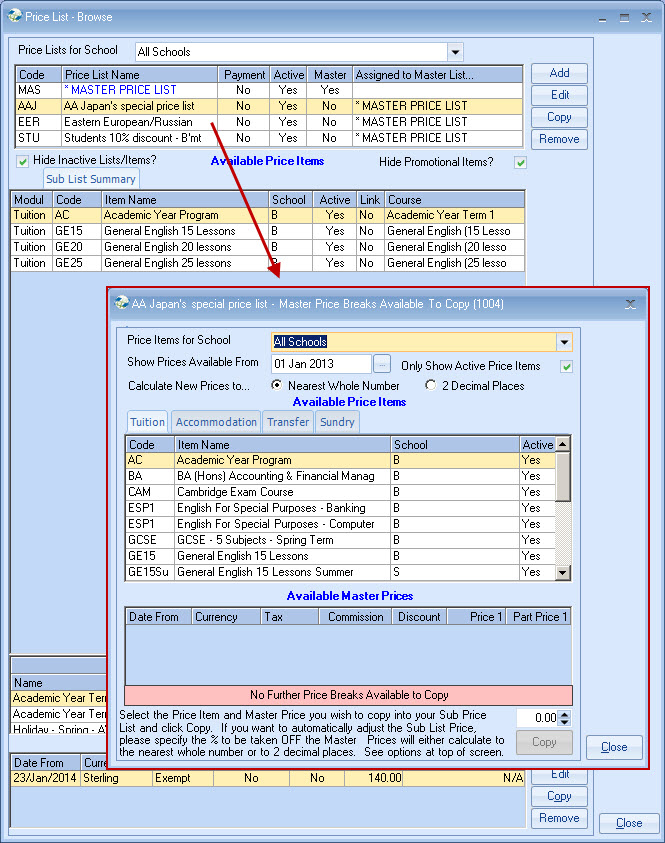The width and height of the screenshot is (665, 843).
Task: Toggle Hide Inactive Lists/Items checkbox
Action: [23, 160]
